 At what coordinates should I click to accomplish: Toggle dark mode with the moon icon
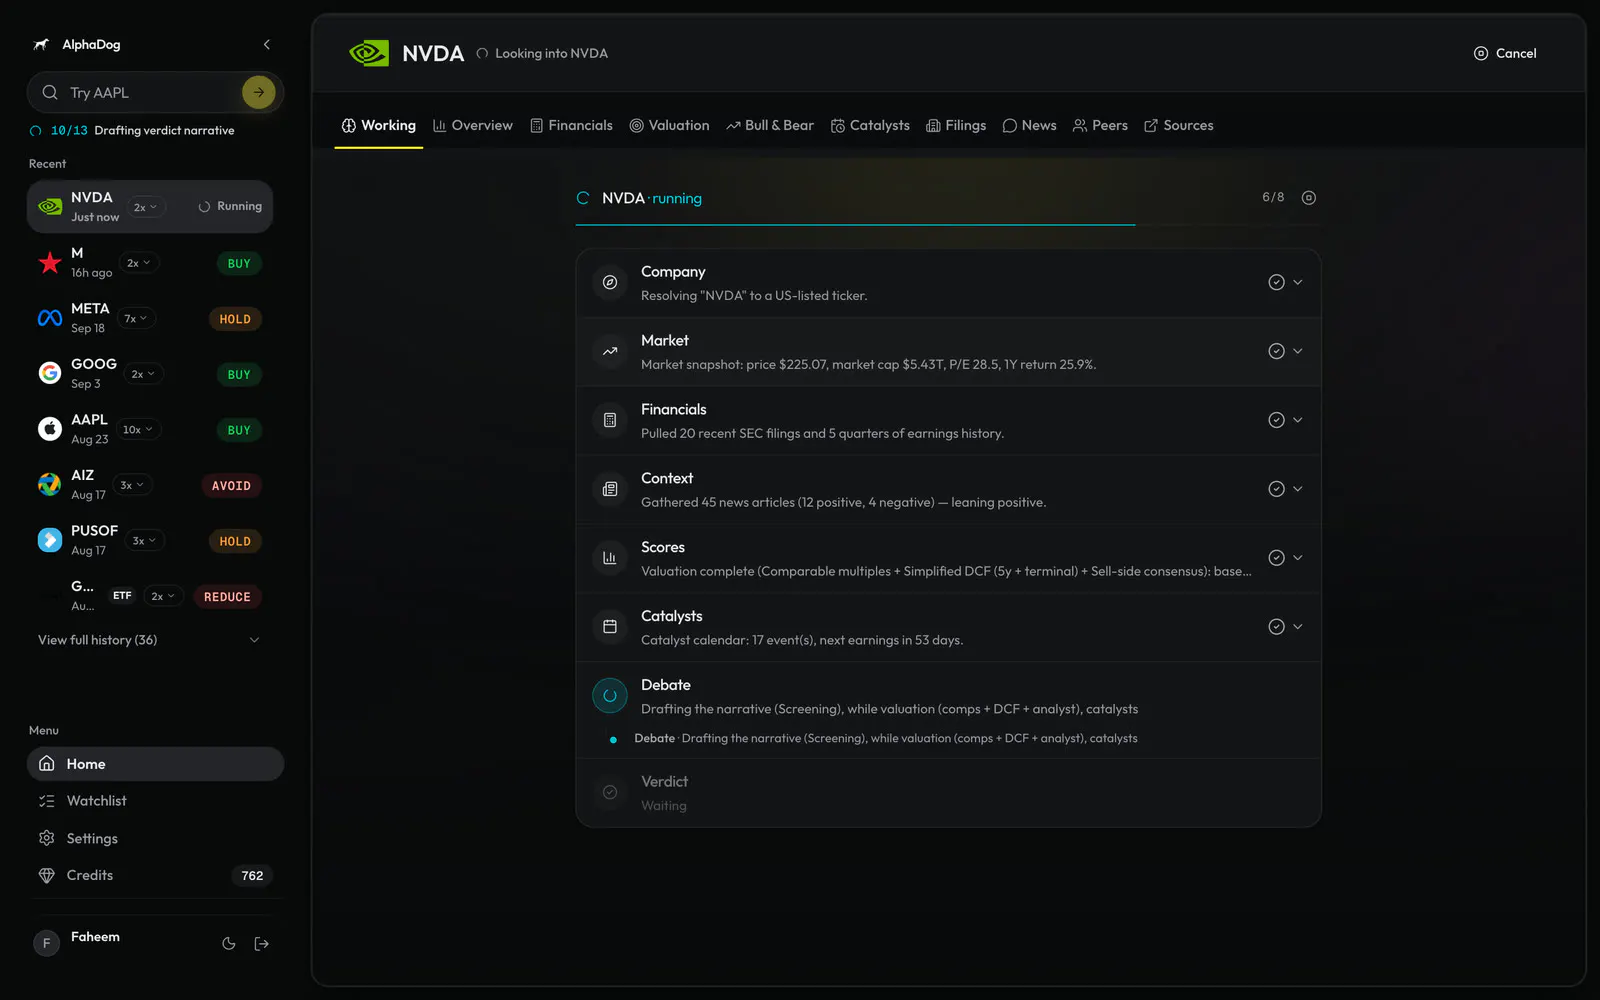click(x=229, y=944)
